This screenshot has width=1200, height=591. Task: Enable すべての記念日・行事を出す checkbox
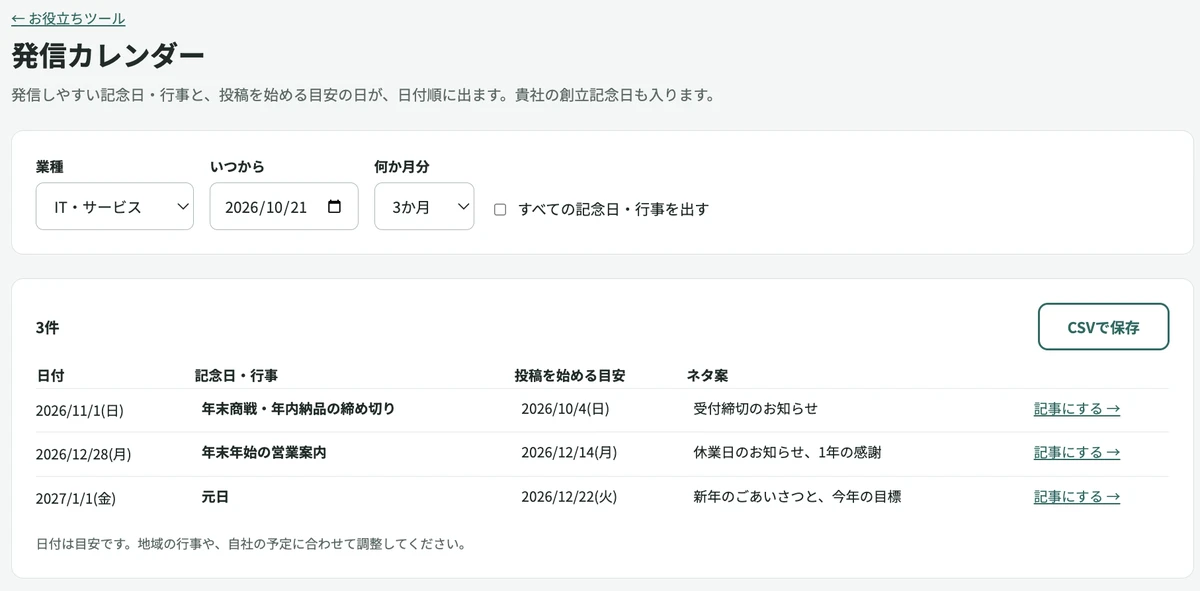point(500,210)
